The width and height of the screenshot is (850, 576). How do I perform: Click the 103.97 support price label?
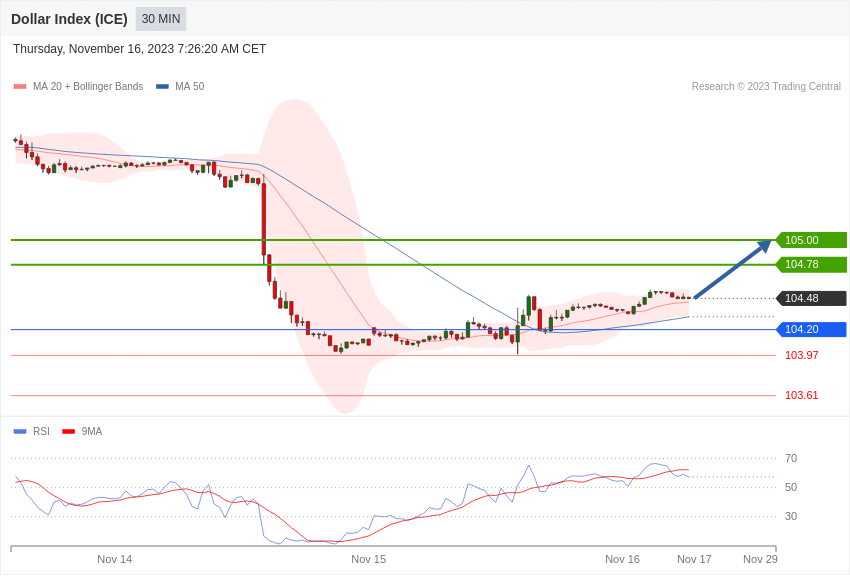802,355
